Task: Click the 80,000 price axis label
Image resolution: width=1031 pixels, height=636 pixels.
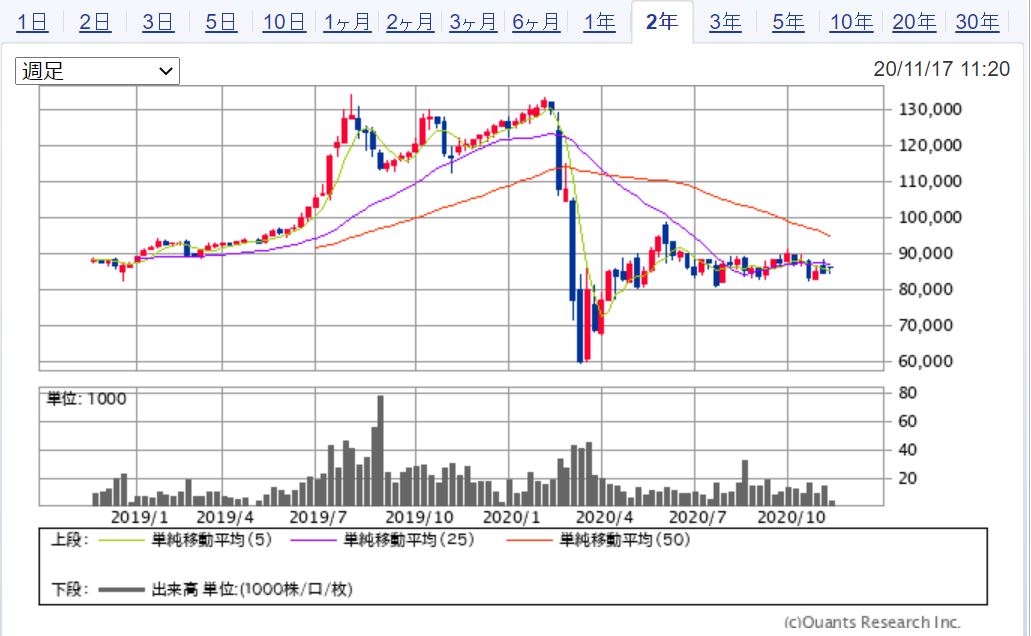Action: point(925,289)
